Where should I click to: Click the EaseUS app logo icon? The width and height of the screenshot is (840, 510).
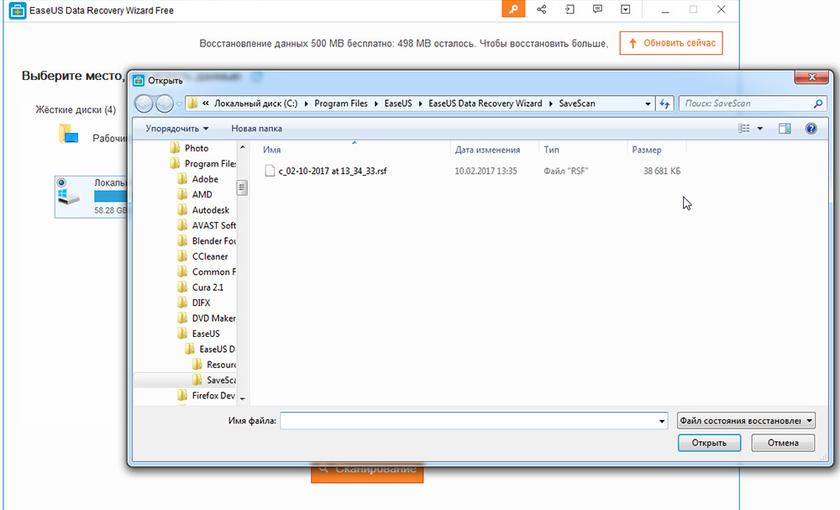point(17,10)
